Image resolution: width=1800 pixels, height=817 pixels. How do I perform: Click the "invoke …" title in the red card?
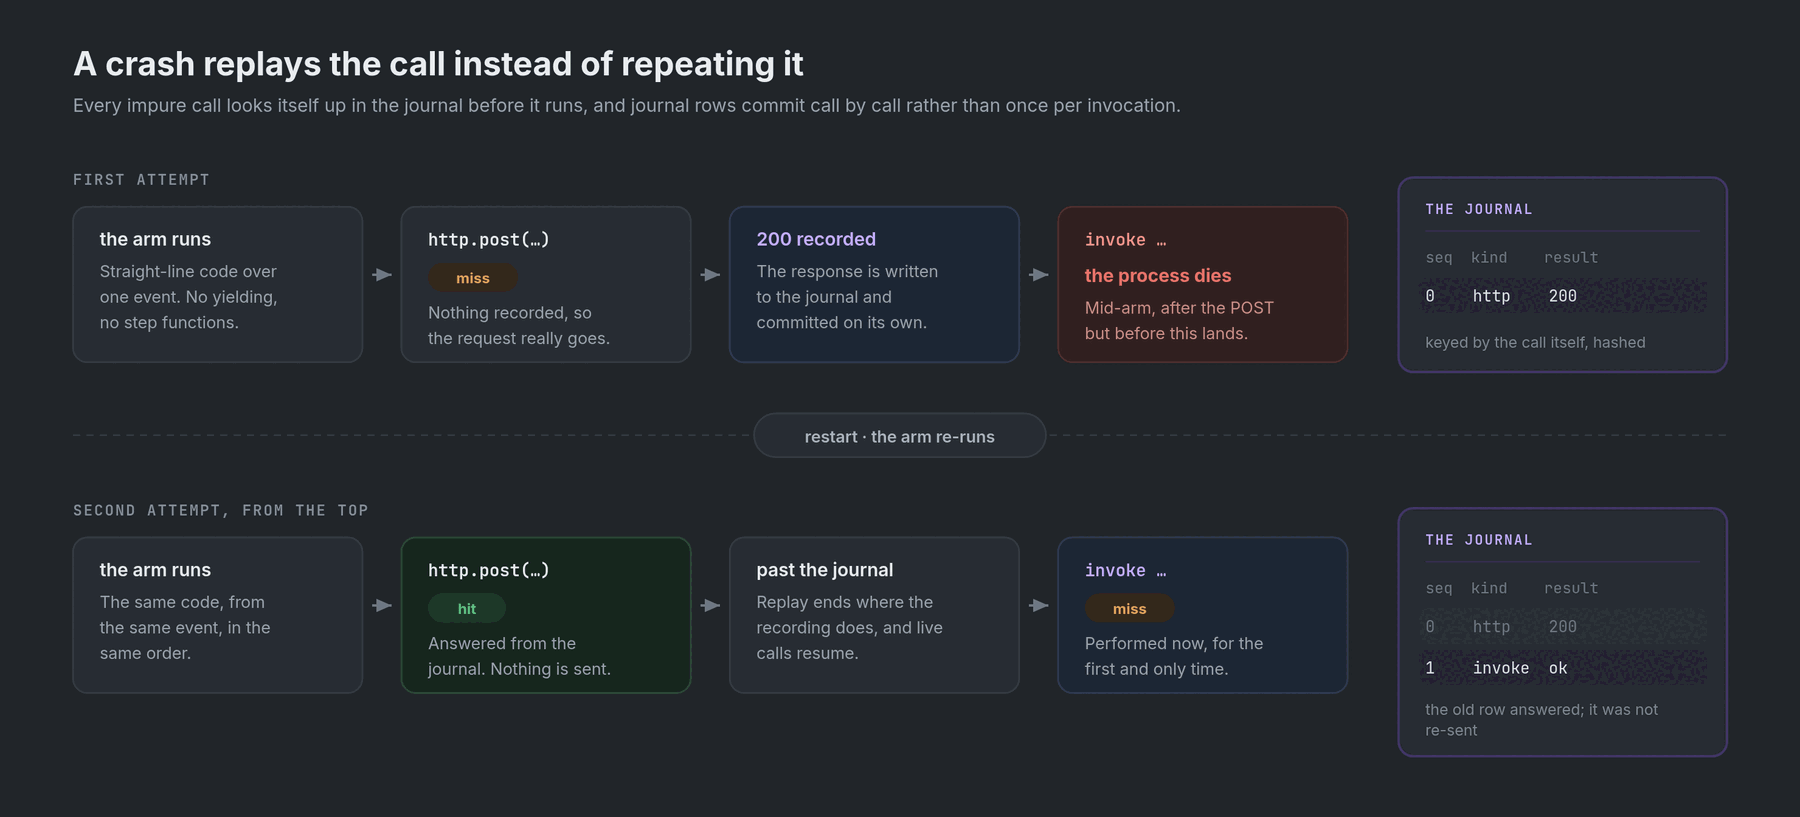(1125, 240)
